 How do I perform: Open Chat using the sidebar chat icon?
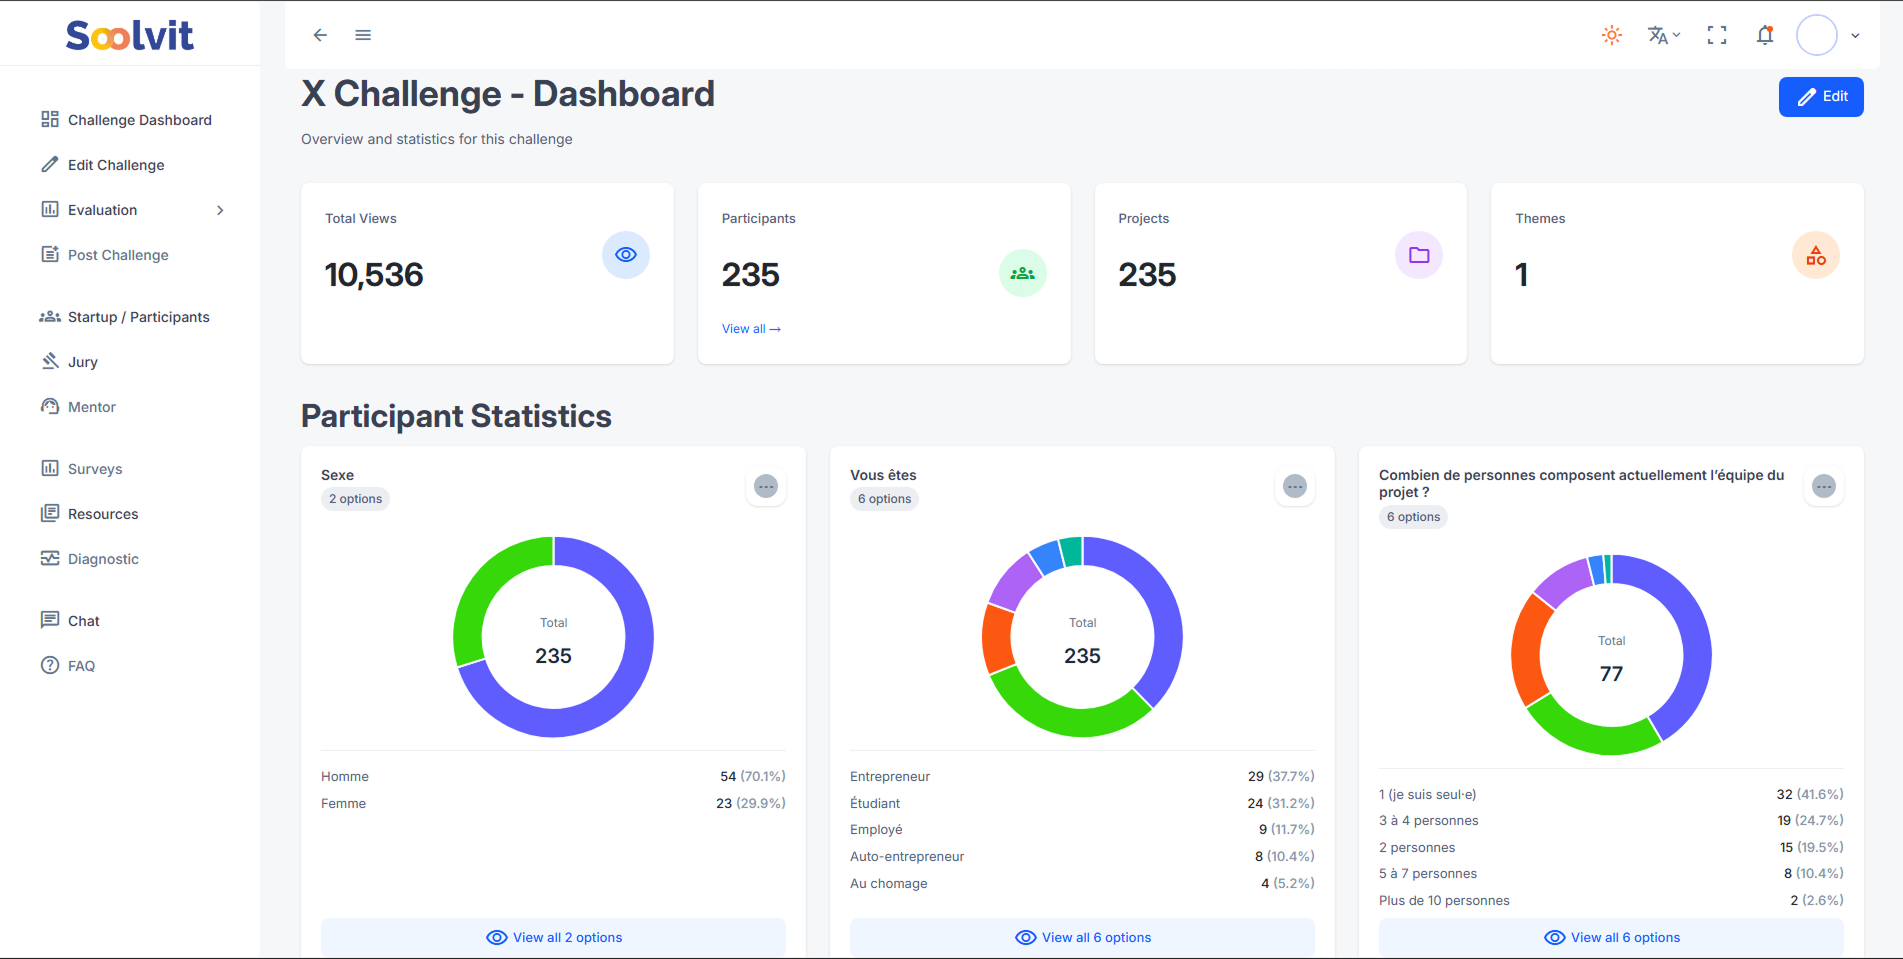tap(51, 620)
